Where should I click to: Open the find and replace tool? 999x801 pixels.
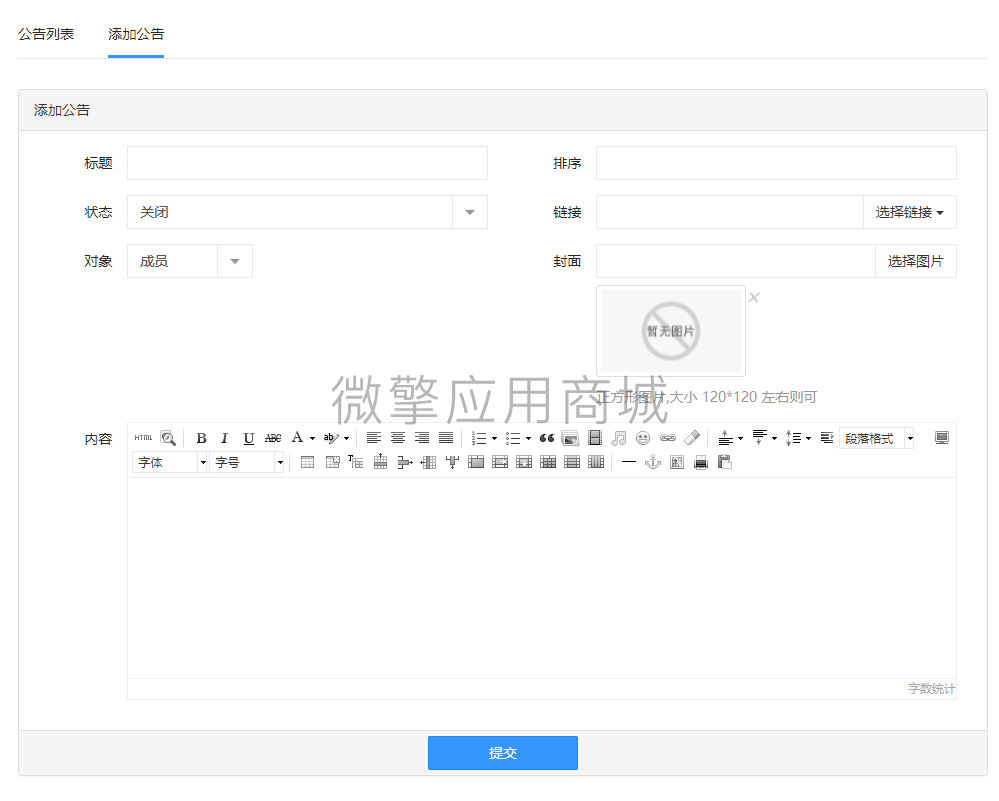168,438
